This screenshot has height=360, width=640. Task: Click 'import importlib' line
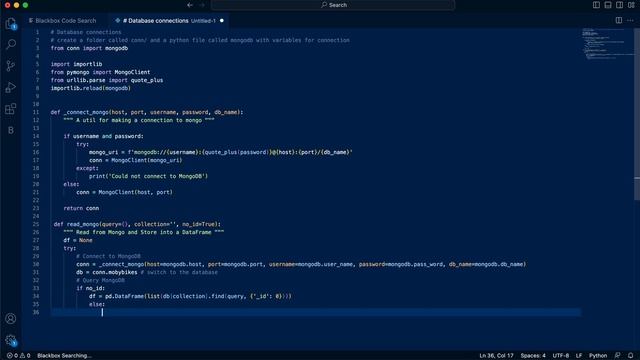click(x=76, y=64)
